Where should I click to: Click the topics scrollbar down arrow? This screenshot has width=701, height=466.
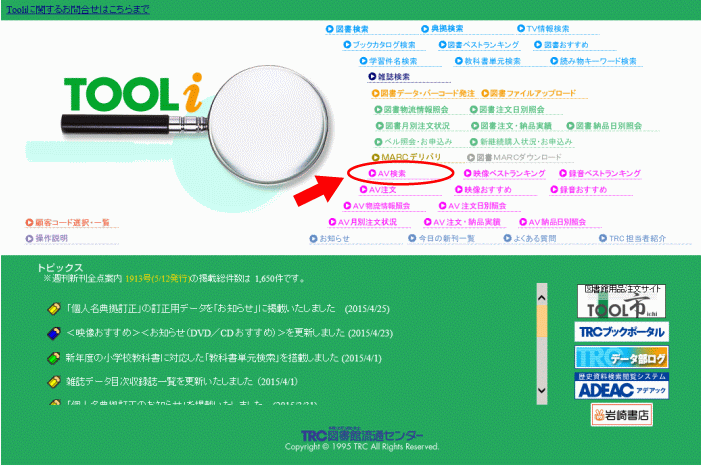tap(541, 390)
